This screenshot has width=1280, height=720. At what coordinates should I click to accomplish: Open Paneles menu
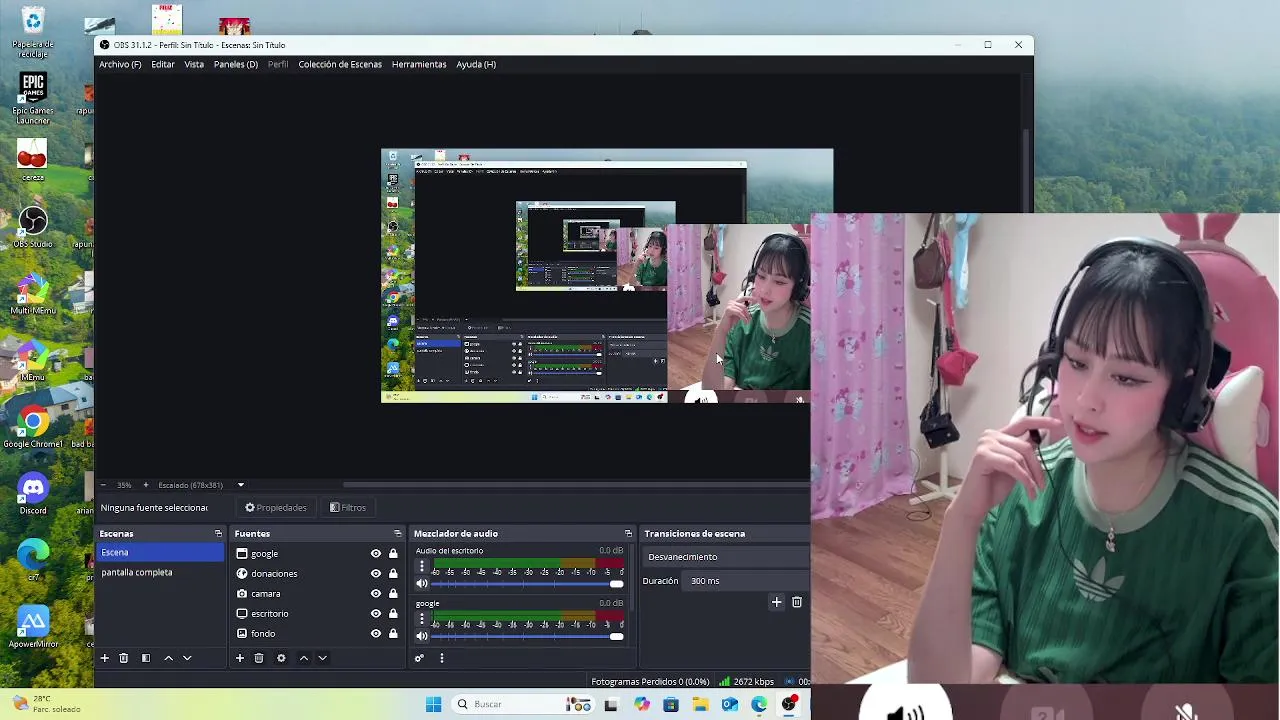click(236, 64)
